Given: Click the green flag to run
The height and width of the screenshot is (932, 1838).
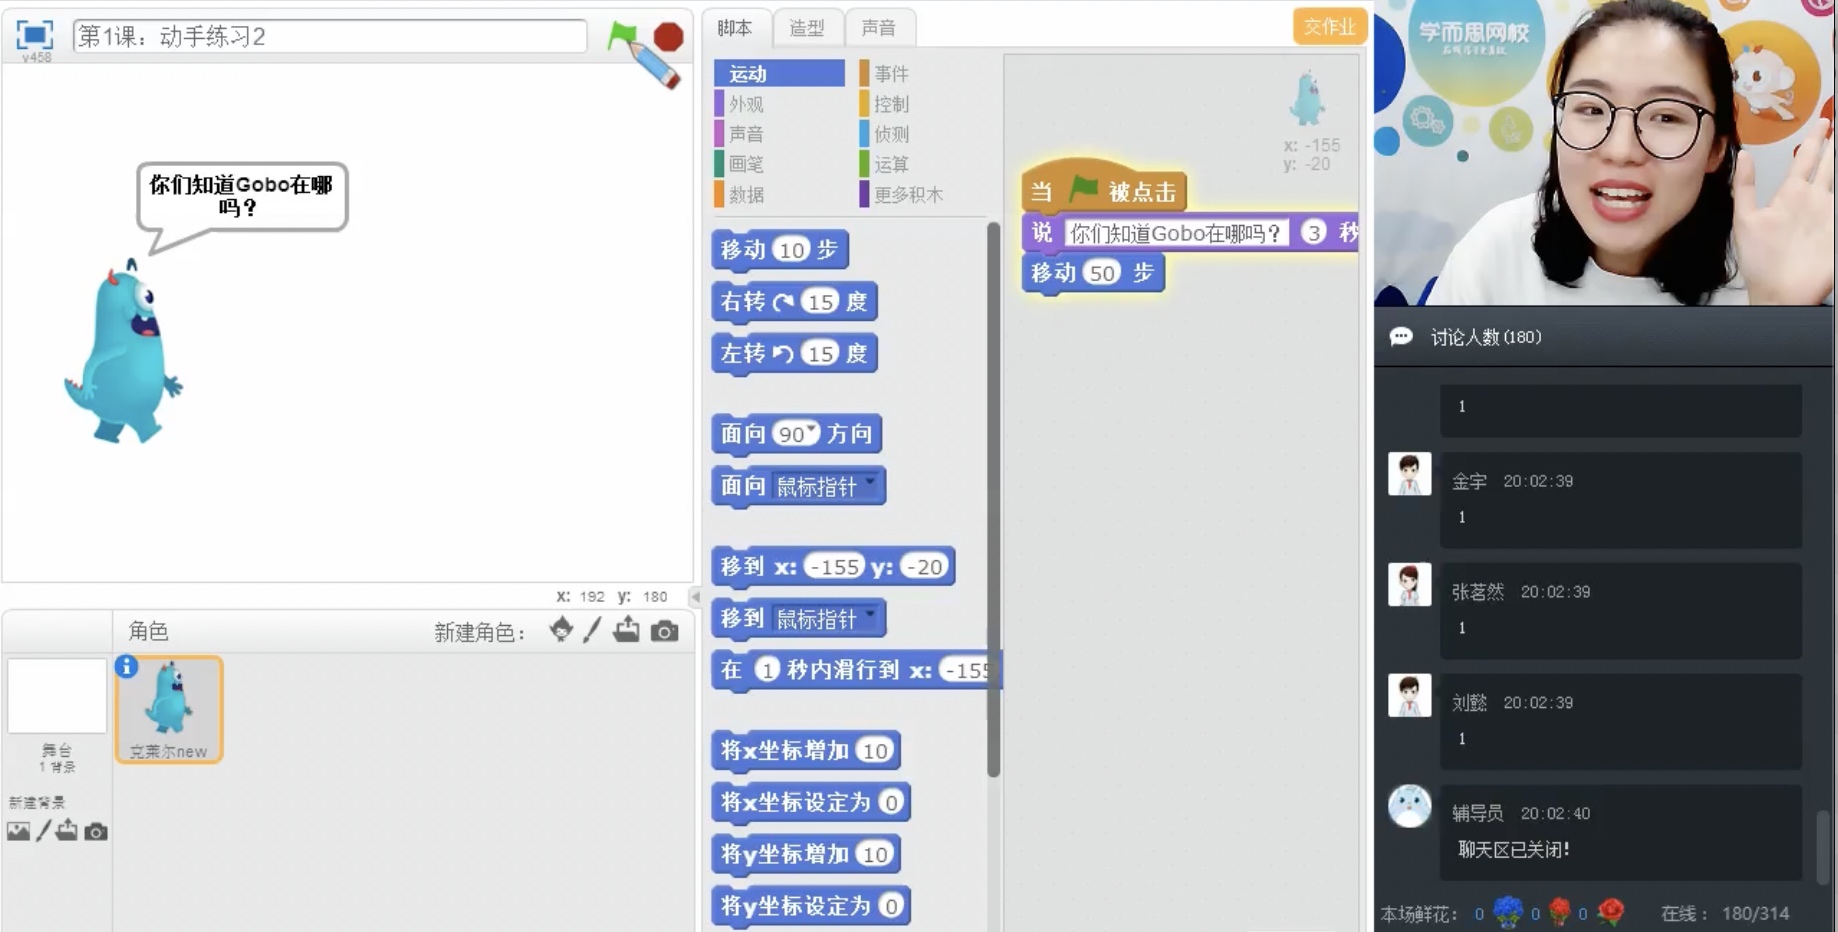Looking at the screenshot, I should point(622,36).
